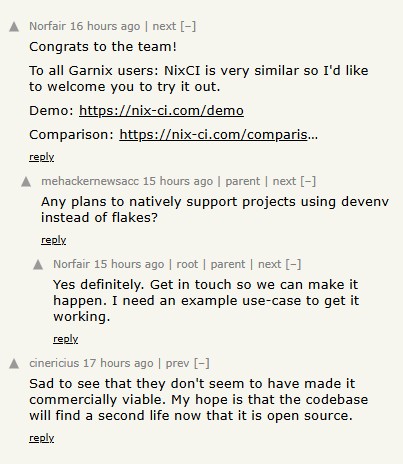Go to root from Norfair's nested reply
Viewport: 403px width, 464px height.
pyautogui.click(x=187, y=264)
